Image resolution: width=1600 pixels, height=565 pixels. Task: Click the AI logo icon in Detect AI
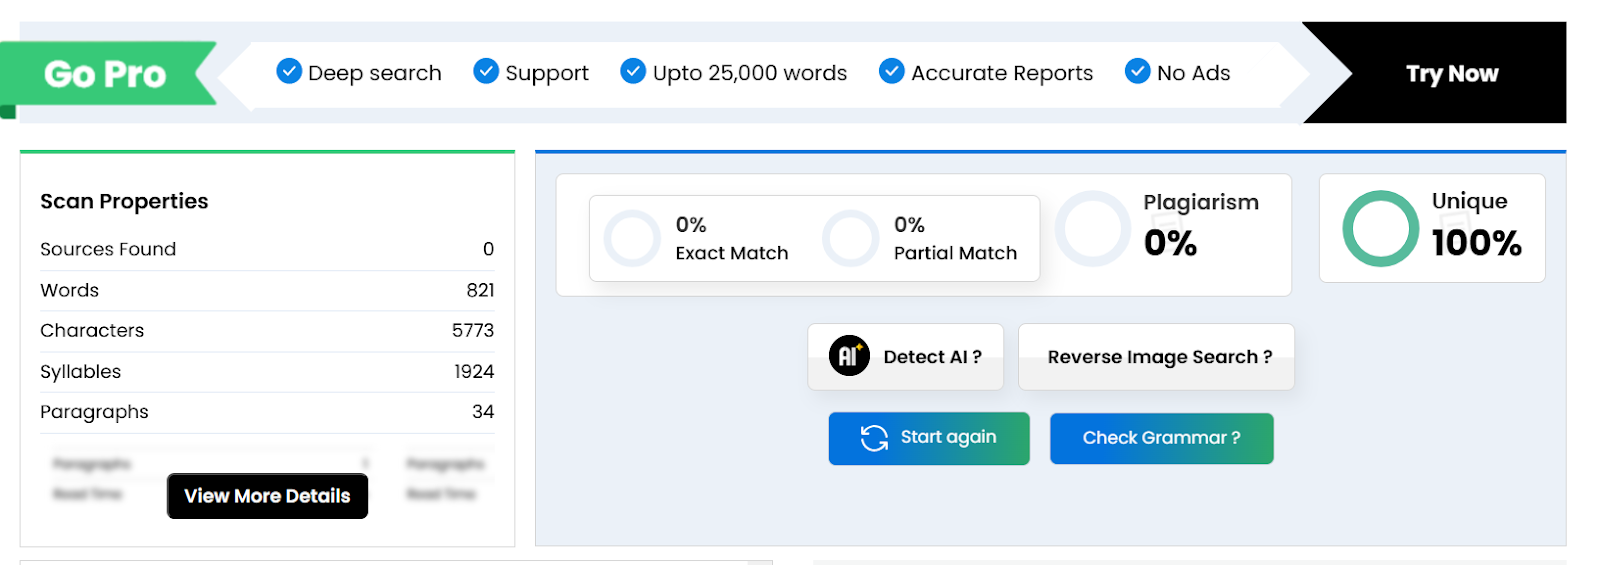(849, 356)
